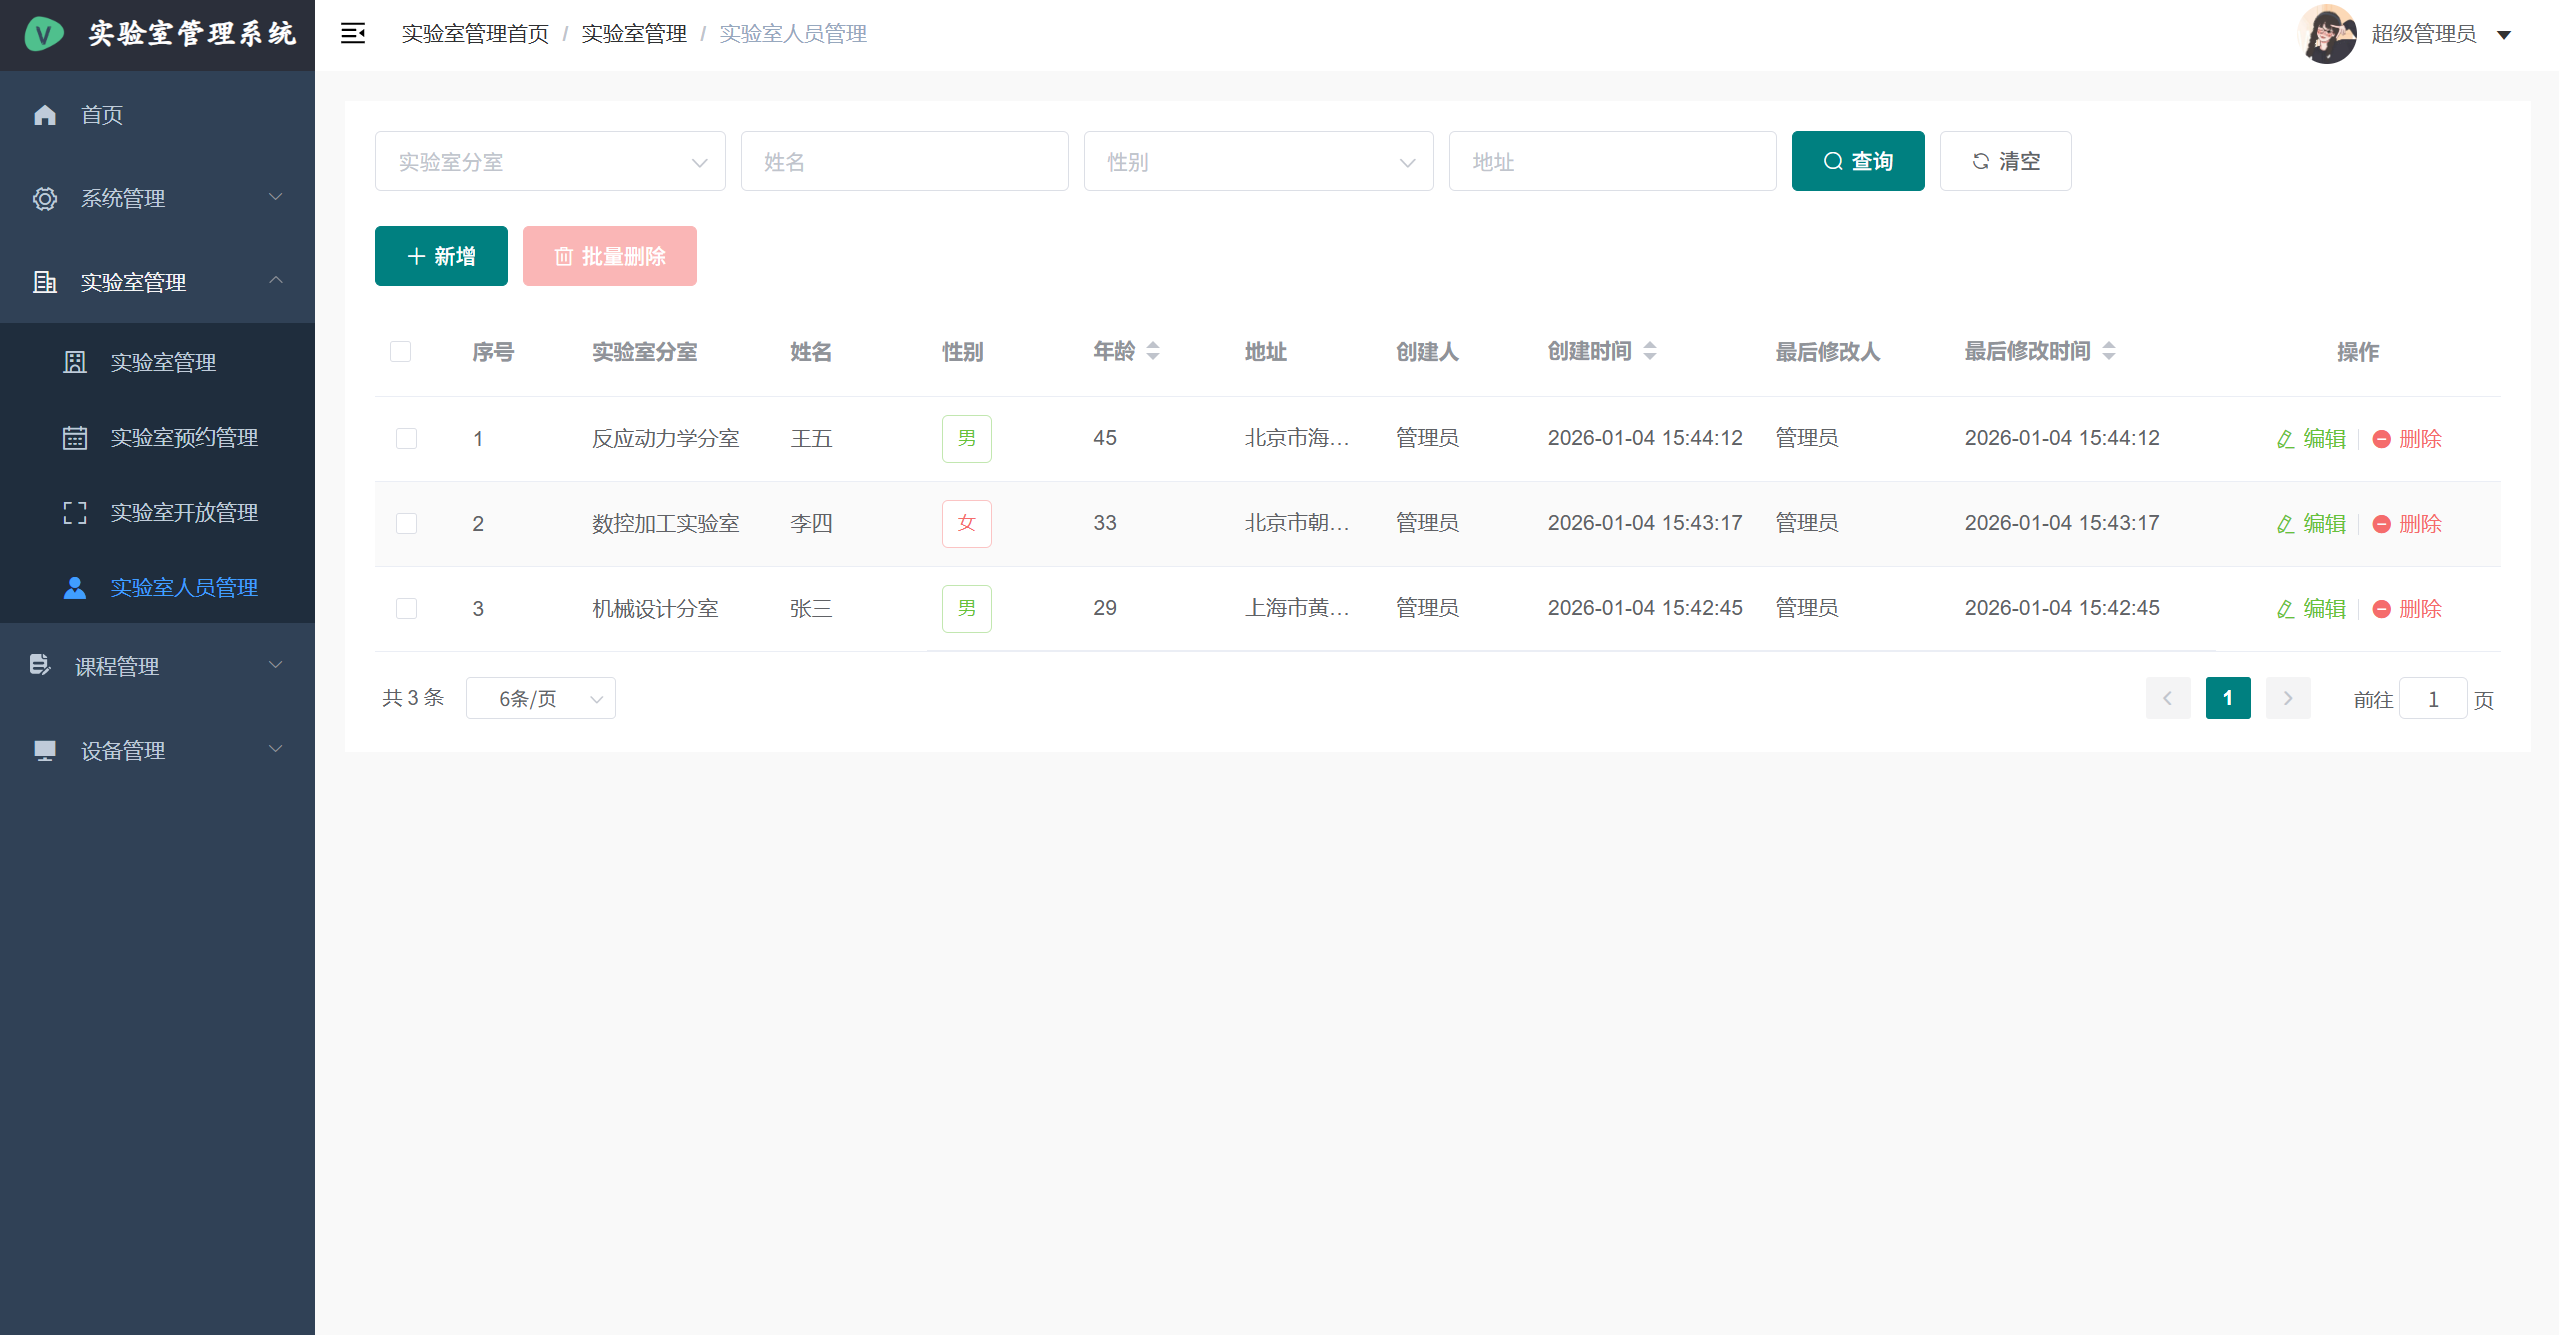Click the calendar icon for 实验室预约管理

(x=75, y=438)
